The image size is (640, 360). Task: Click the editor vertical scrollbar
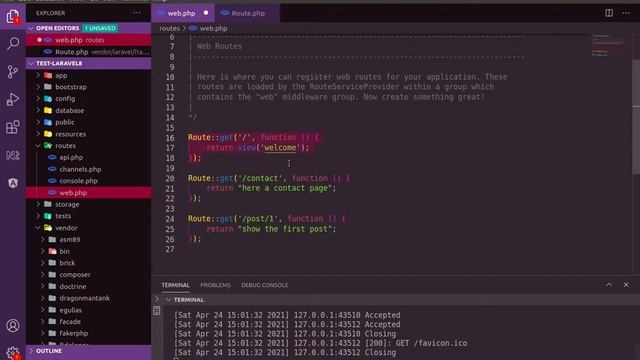[x=636, y=116]
